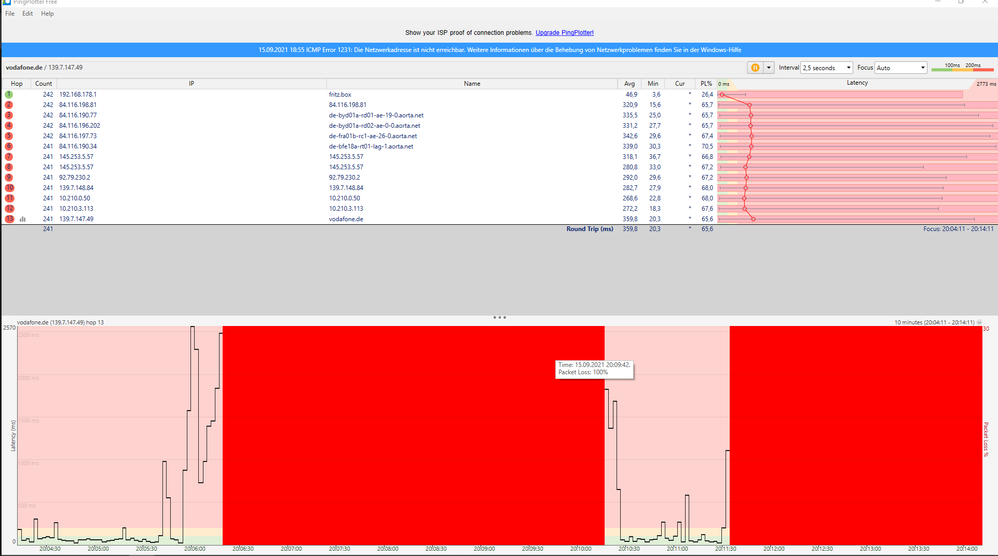This screenshot has height=556, width=998.
Task: Click the IP column header
Action: pos(191,83)
